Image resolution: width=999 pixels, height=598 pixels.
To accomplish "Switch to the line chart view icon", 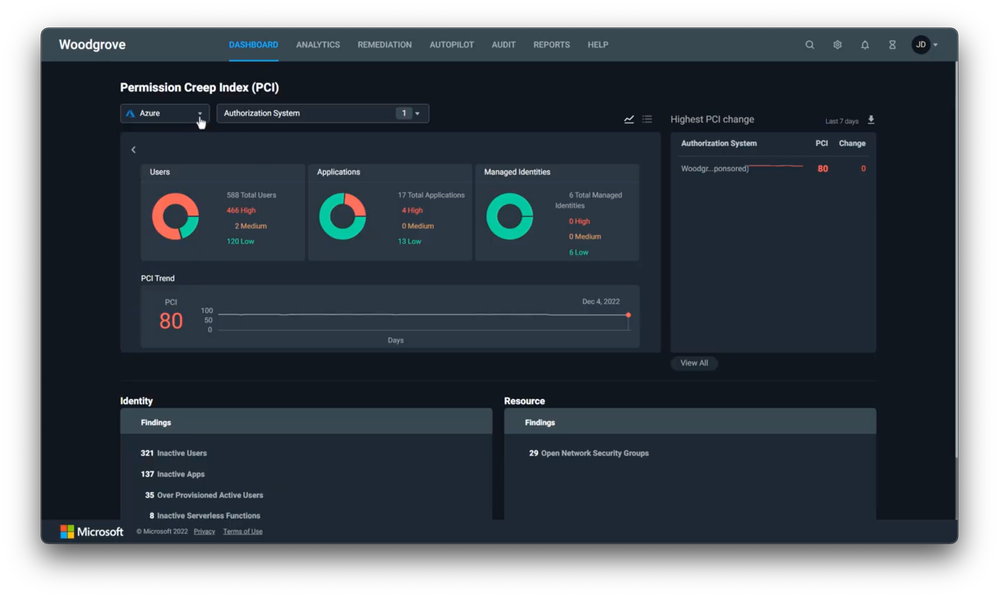I will (629, 119).
